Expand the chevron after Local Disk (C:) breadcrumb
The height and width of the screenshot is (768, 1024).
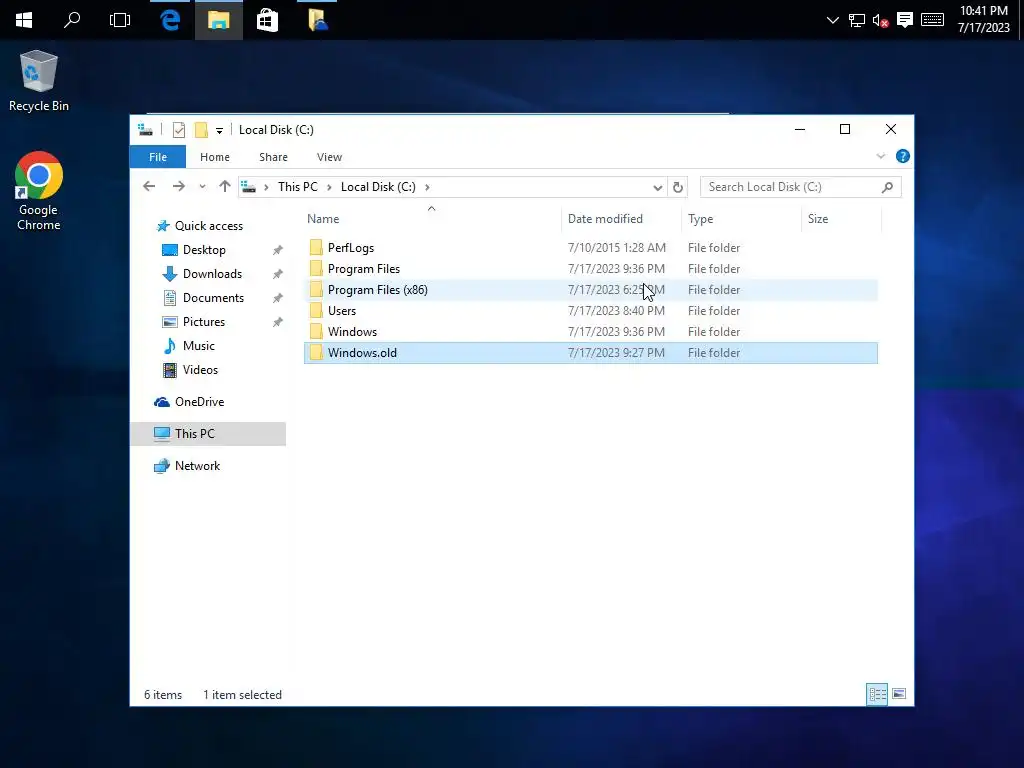(x=427, y=187)
